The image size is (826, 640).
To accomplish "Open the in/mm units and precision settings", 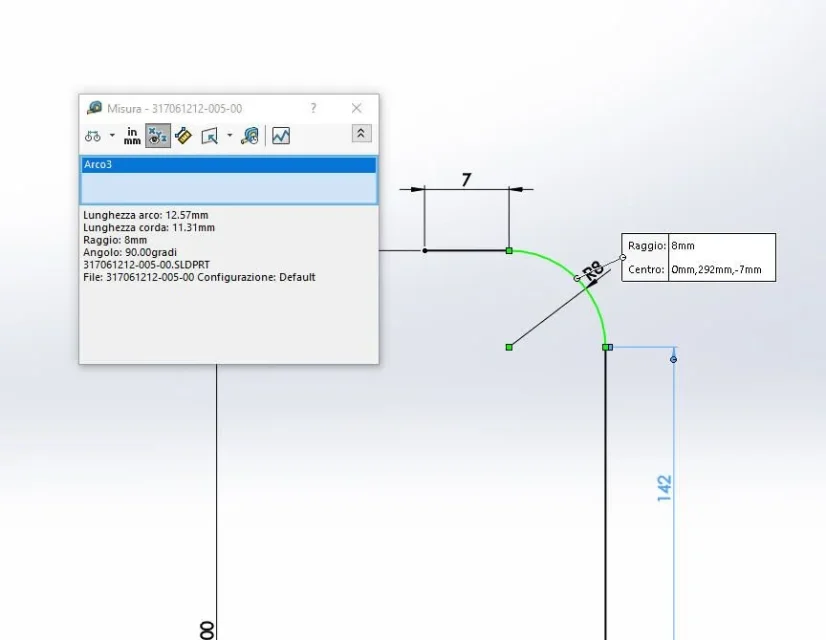I will (132, 136).
